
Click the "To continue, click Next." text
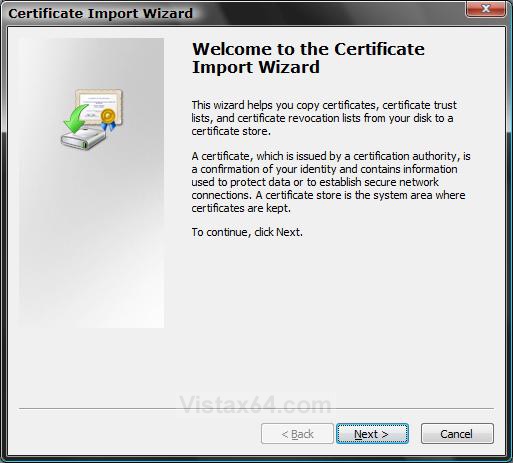pyautogui.click(x=247, y=232)
